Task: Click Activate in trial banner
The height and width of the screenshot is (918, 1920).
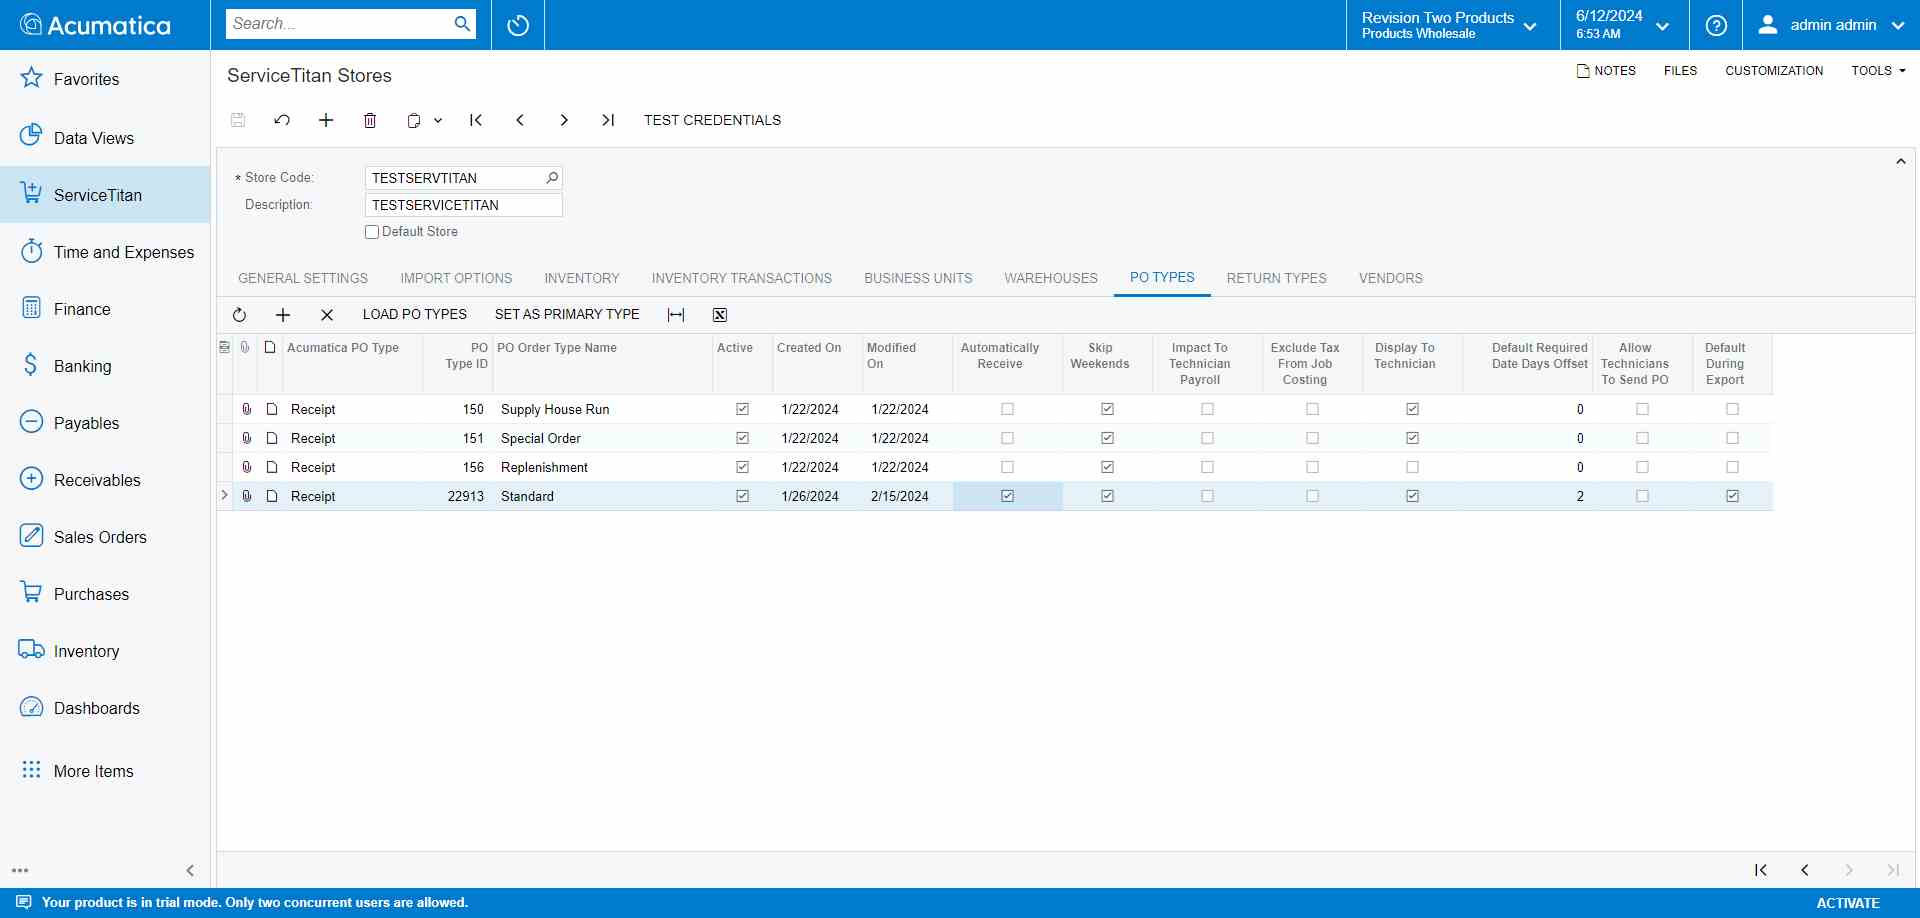Action: click(x=1848, y=903)
